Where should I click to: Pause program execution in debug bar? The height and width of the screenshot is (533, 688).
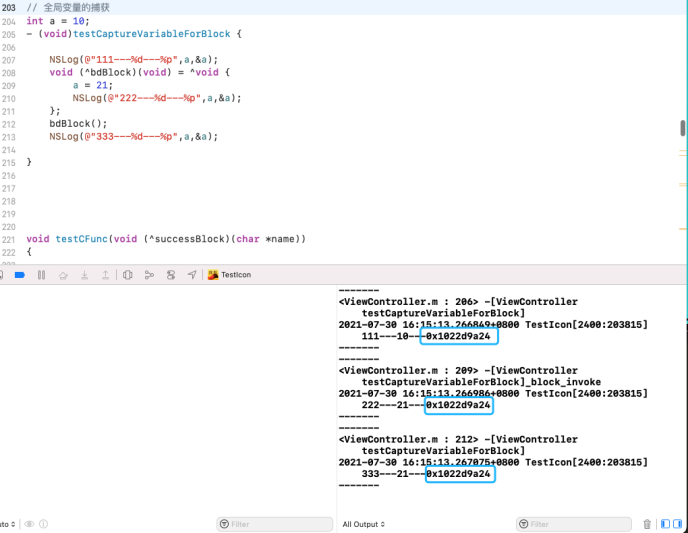[x=41, y=275]
